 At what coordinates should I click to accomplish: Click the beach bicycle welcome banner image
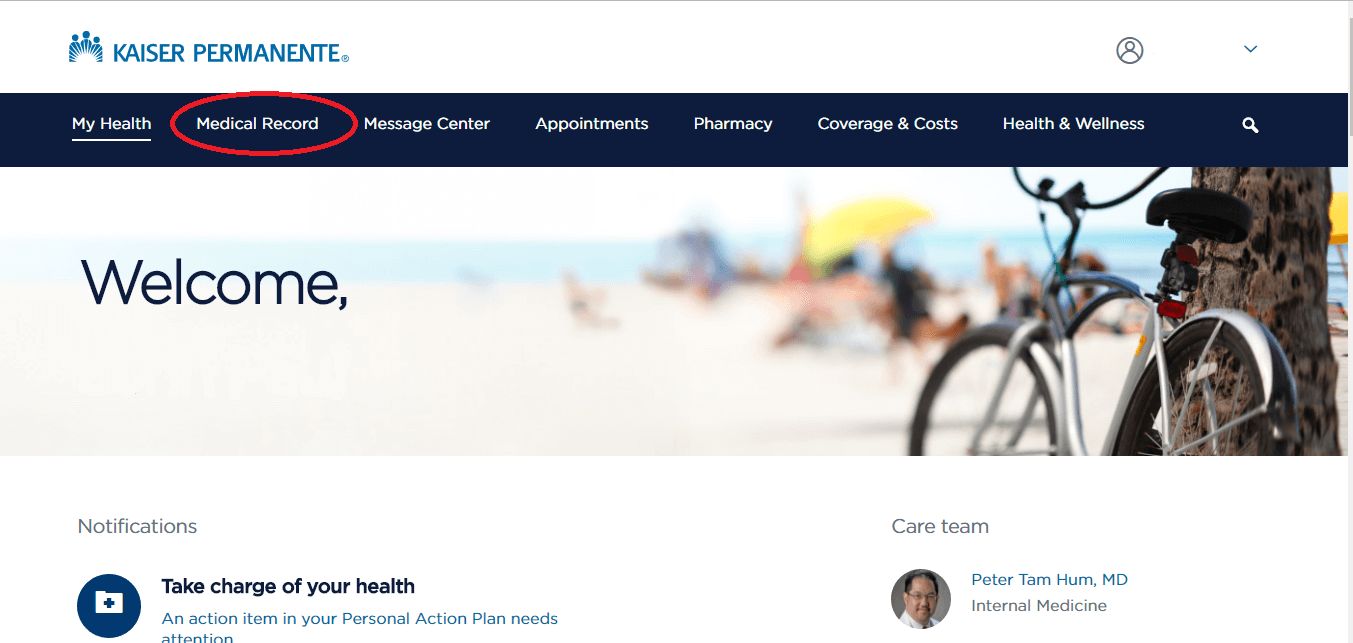(674, 311)
